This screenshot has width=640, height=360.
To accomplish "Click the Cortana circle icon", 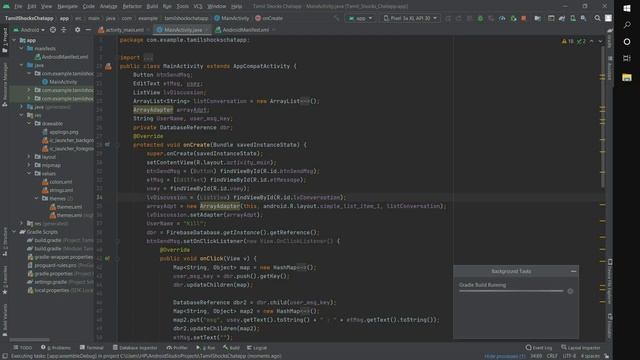I will pos(627,42).
